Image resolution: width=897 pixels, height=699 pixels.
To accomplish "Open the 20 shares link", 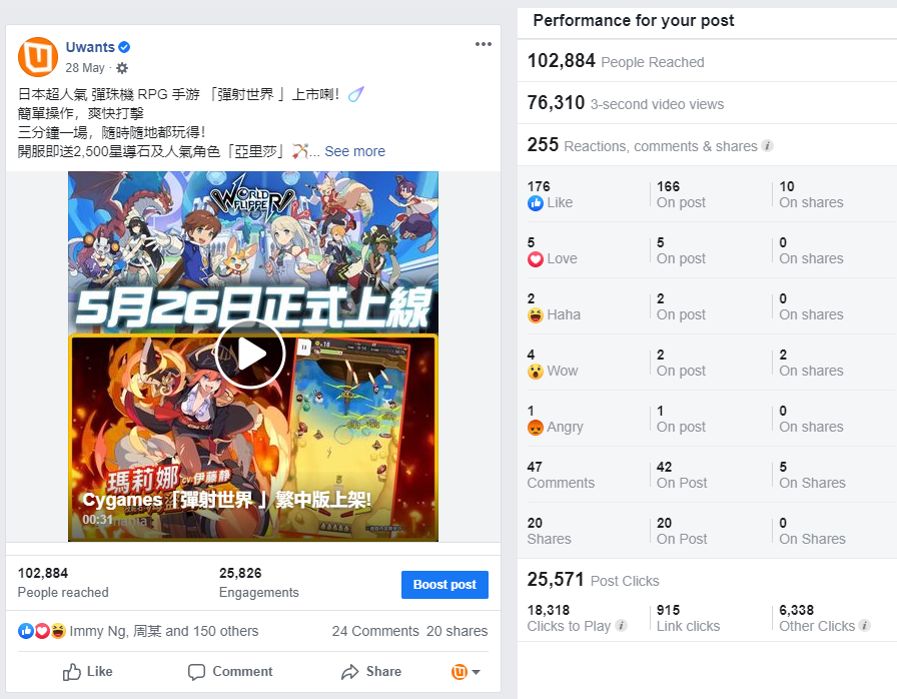I will [457, 631].
